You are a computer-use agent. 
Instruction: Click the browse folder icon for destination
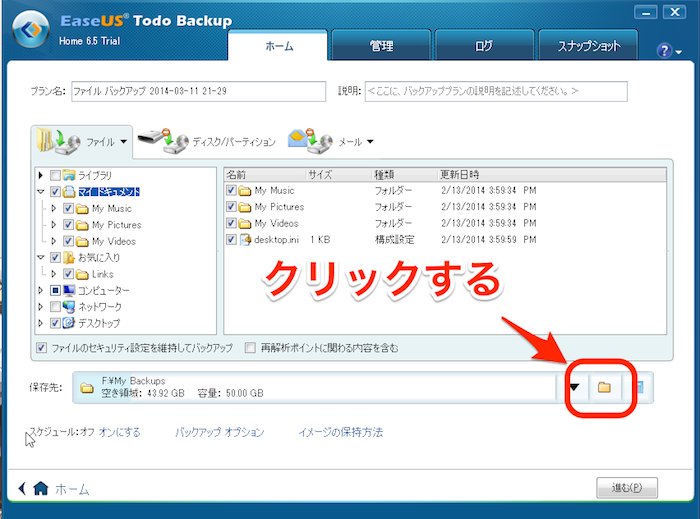[x=604, y=387]
